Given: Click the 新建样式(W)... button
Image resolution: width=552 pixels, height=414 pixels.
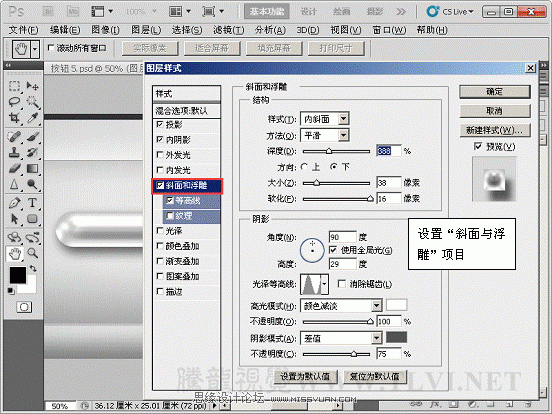Looking at the screenshot, I should [495, 130].
